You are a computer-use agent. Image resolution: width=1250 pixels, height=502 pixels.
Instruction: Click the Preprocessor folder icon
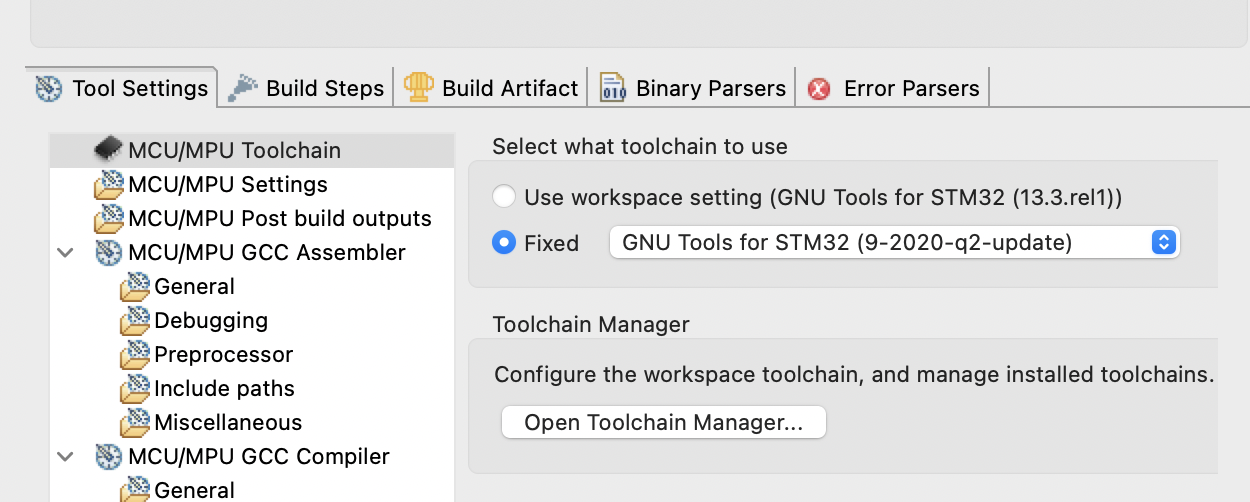pos(135,355)
